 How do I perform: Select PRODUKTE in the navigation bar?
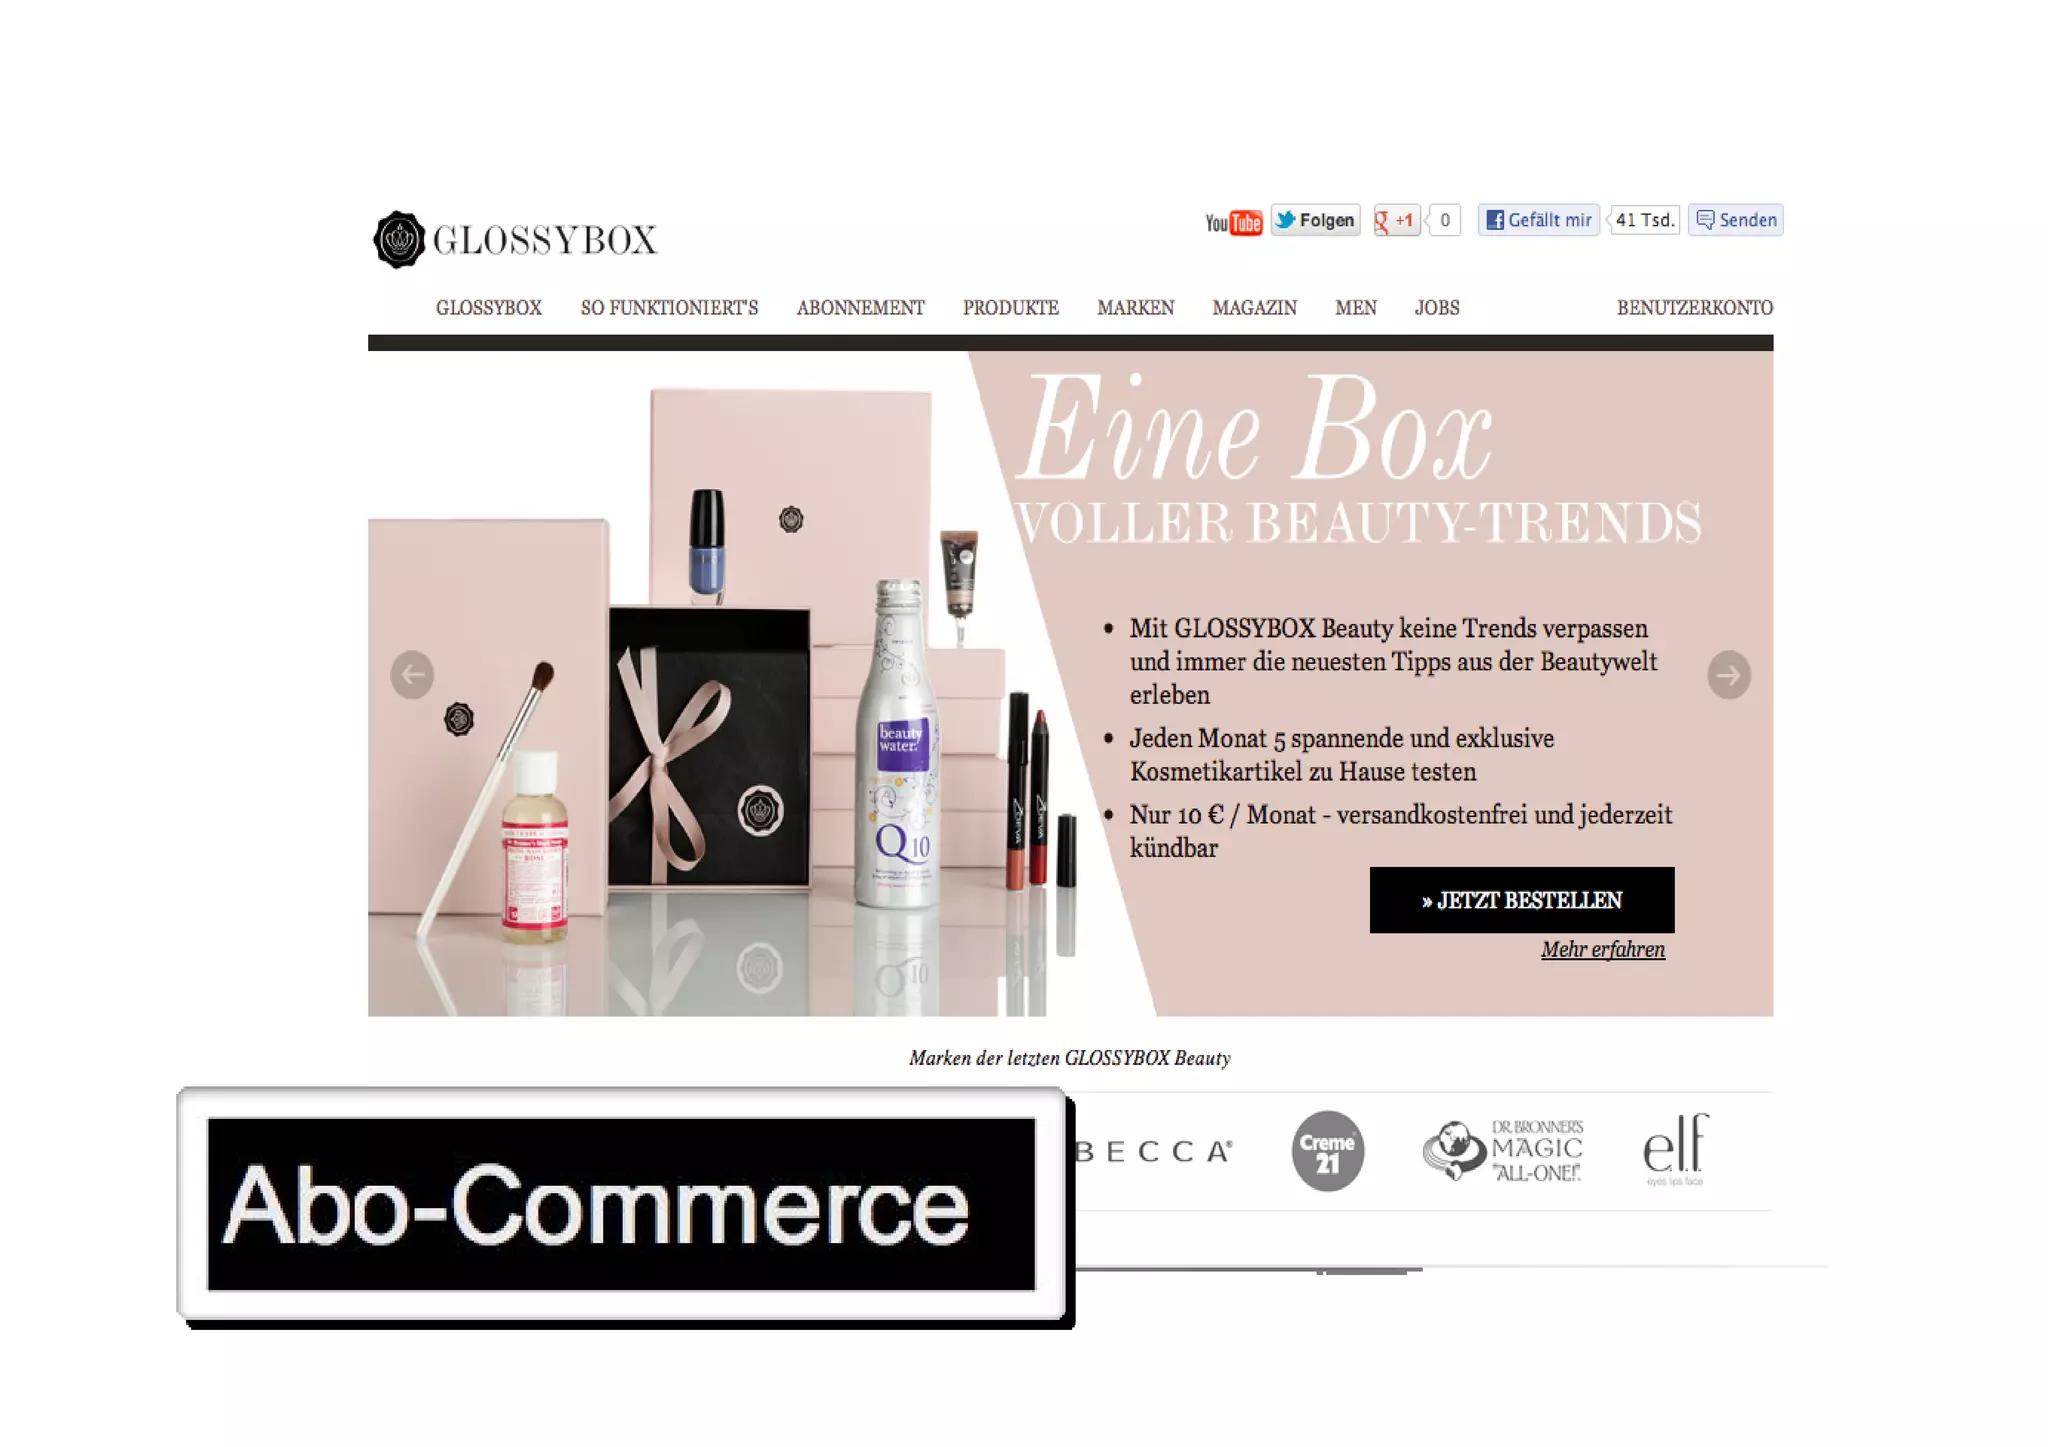pos(1011,308)
